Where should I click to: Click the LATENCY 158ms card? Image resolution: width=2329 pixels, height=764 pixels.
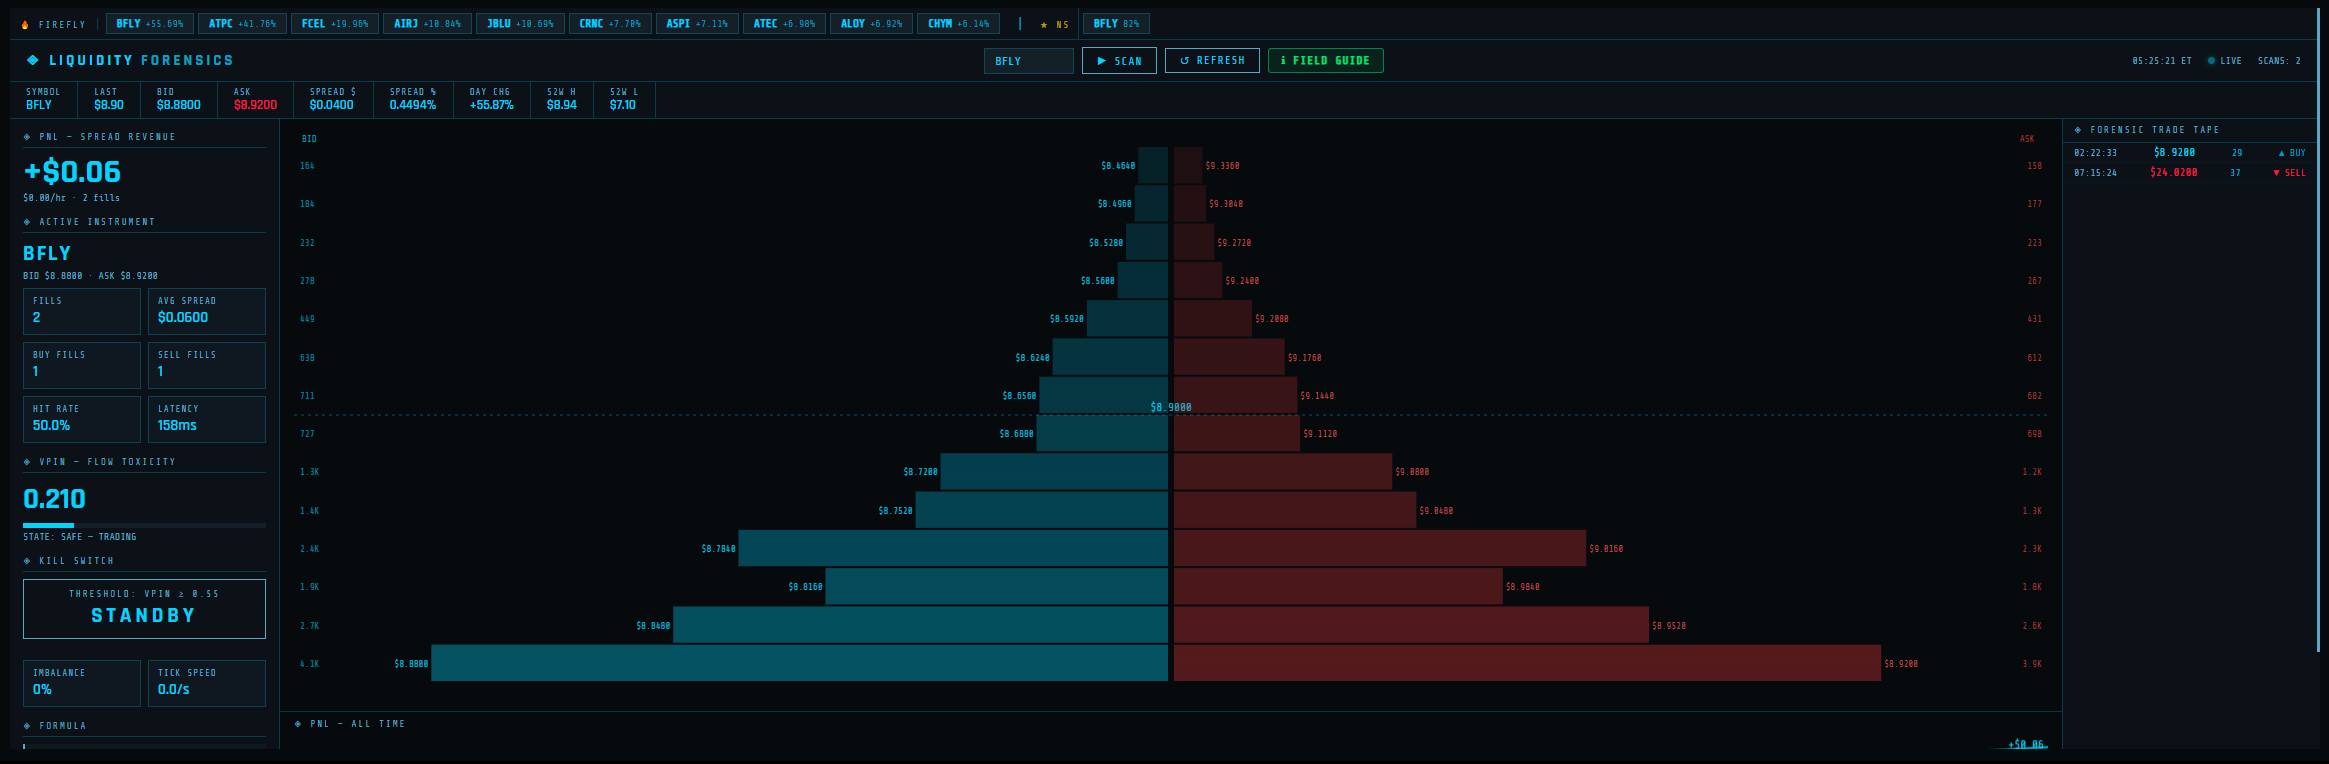click(207, 419)
